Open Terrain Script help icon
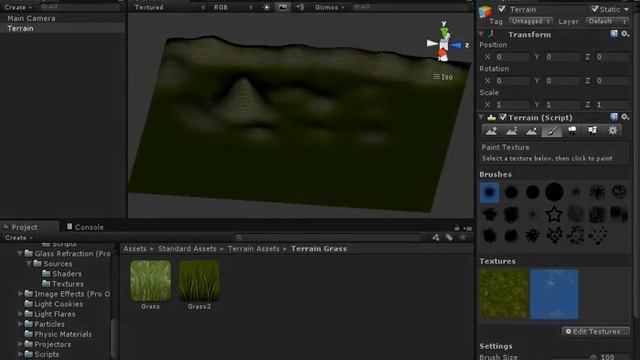The height and width of the screenshot is (360, 640). 614,117
